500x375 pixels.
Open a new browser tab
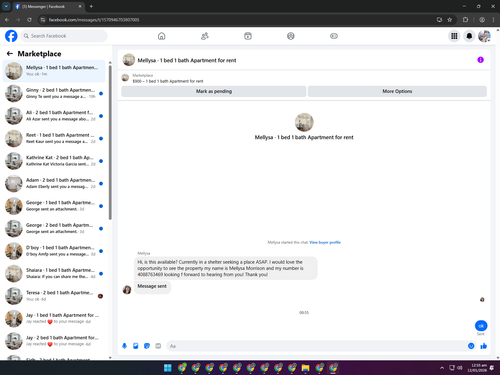coord(91,6)
